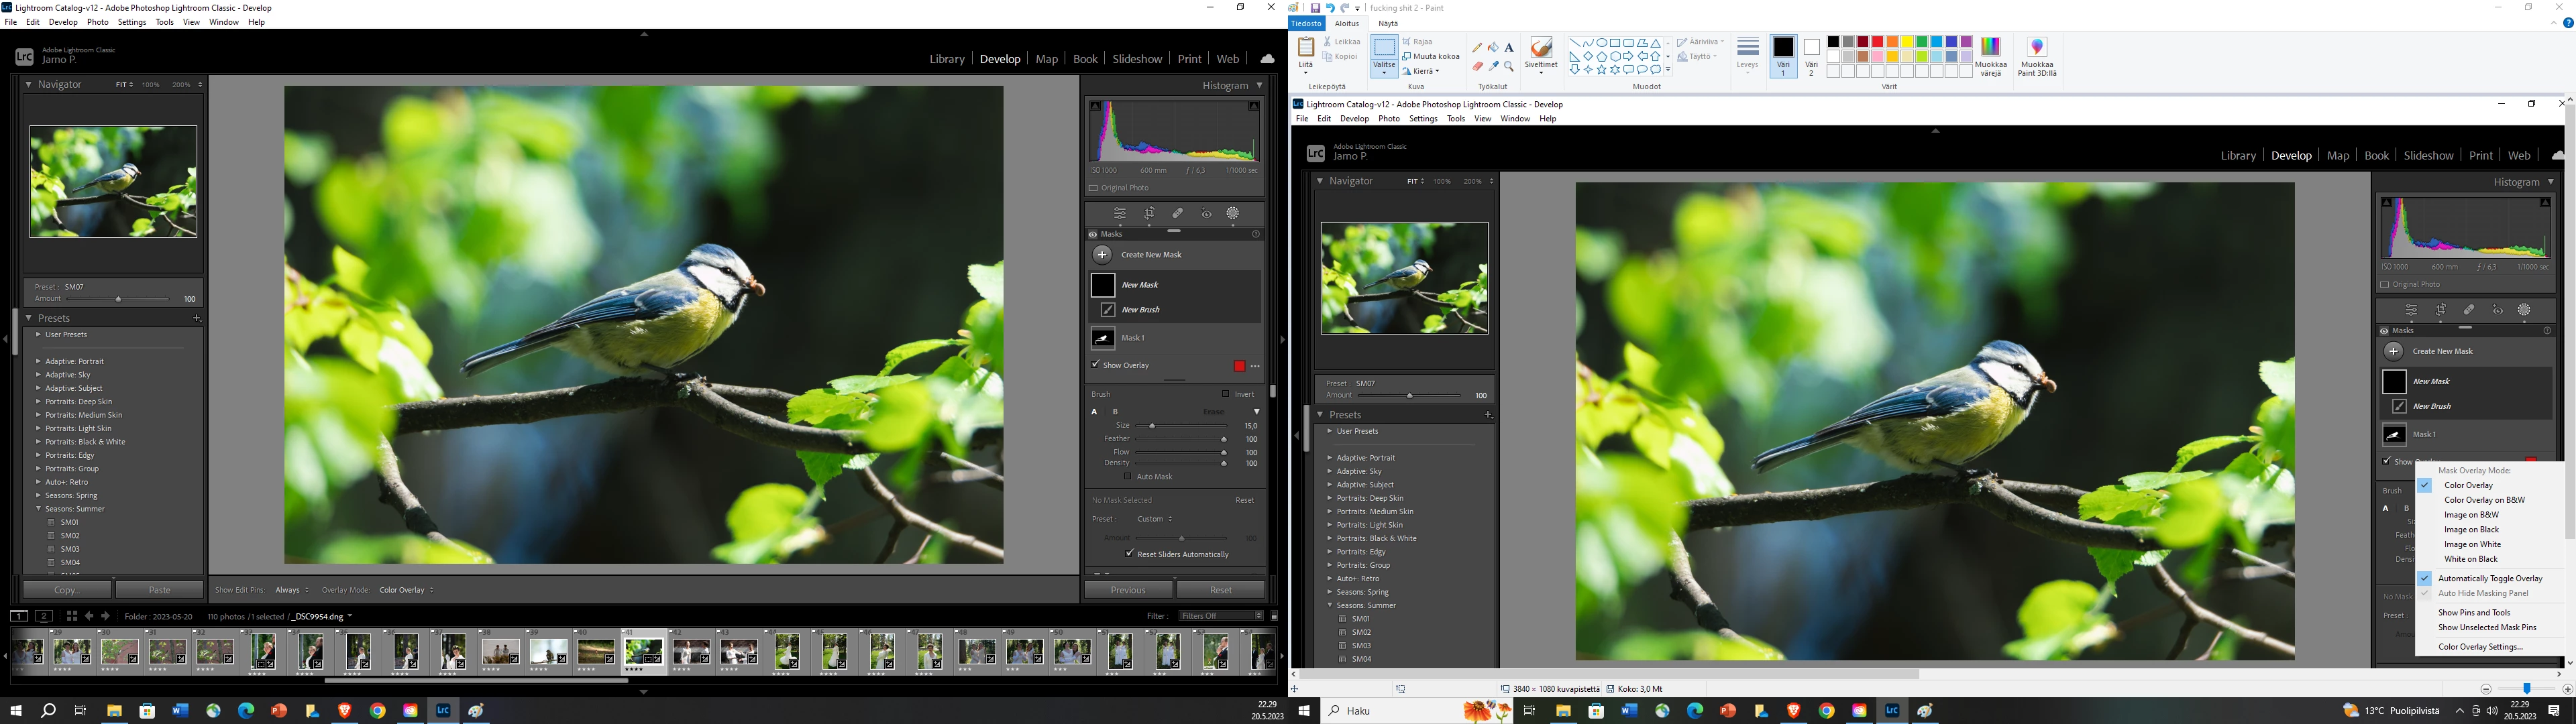
Task: Click the Paste button under presets
Action: click(x=159, y=590)
